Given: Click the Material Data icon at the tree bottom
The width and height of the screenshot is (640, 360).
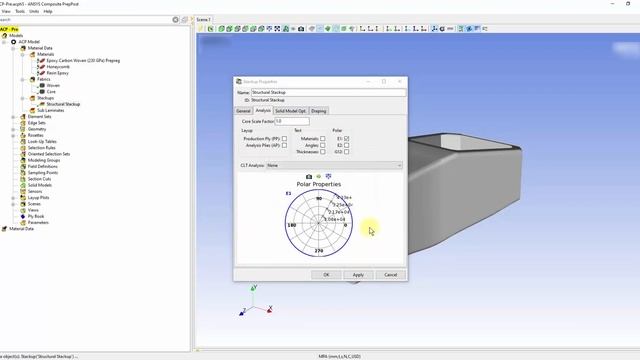Looking at the screenshot, I should point(4,229).
